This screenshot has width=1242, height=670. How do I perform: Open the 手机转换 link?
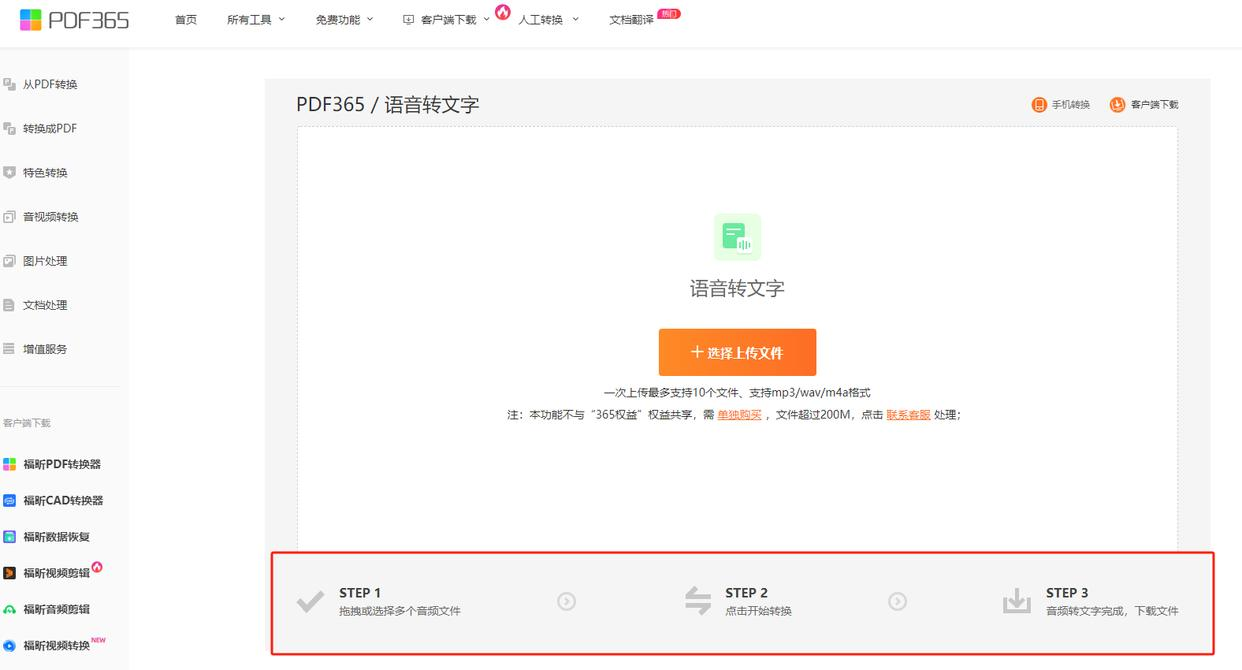click(x=1070, y=105)
